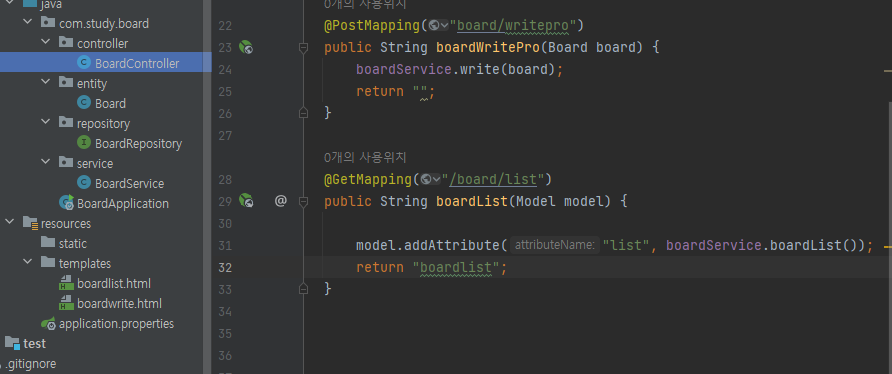The height and width of the screenshot is (374, 892).
Task: Click the boardwrite.html file icon
Action: [67, 303]
